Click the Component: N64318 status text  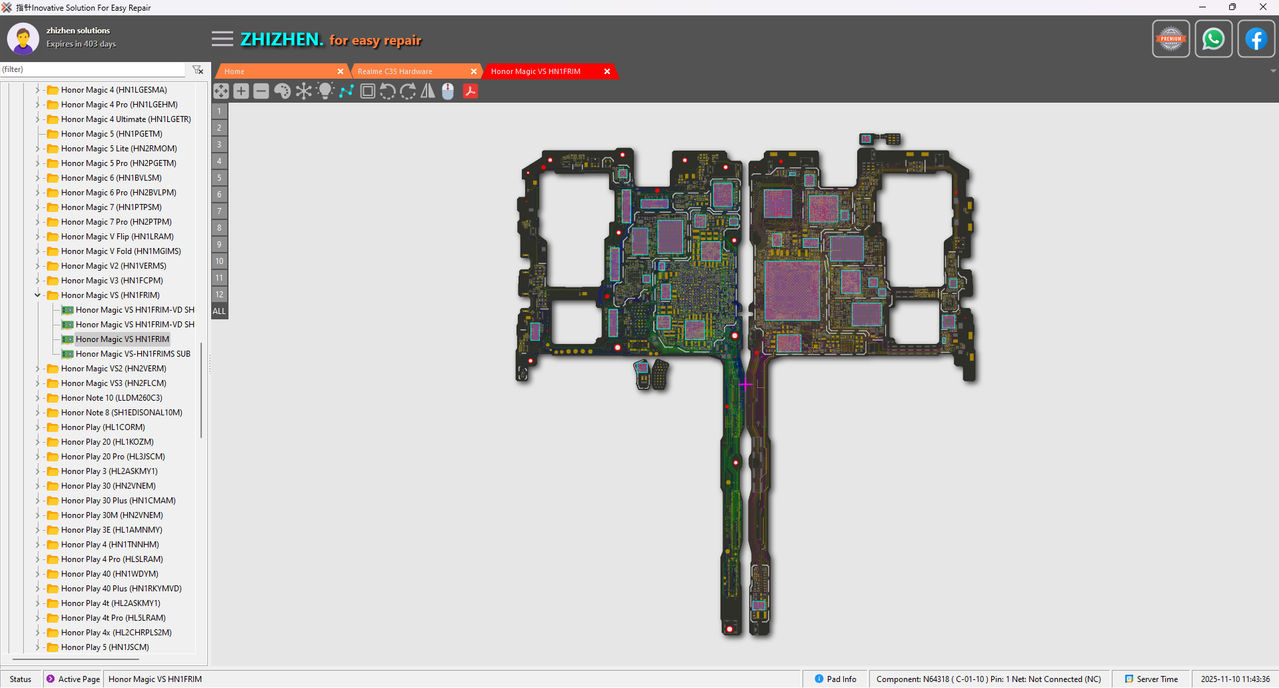(988, 679)
